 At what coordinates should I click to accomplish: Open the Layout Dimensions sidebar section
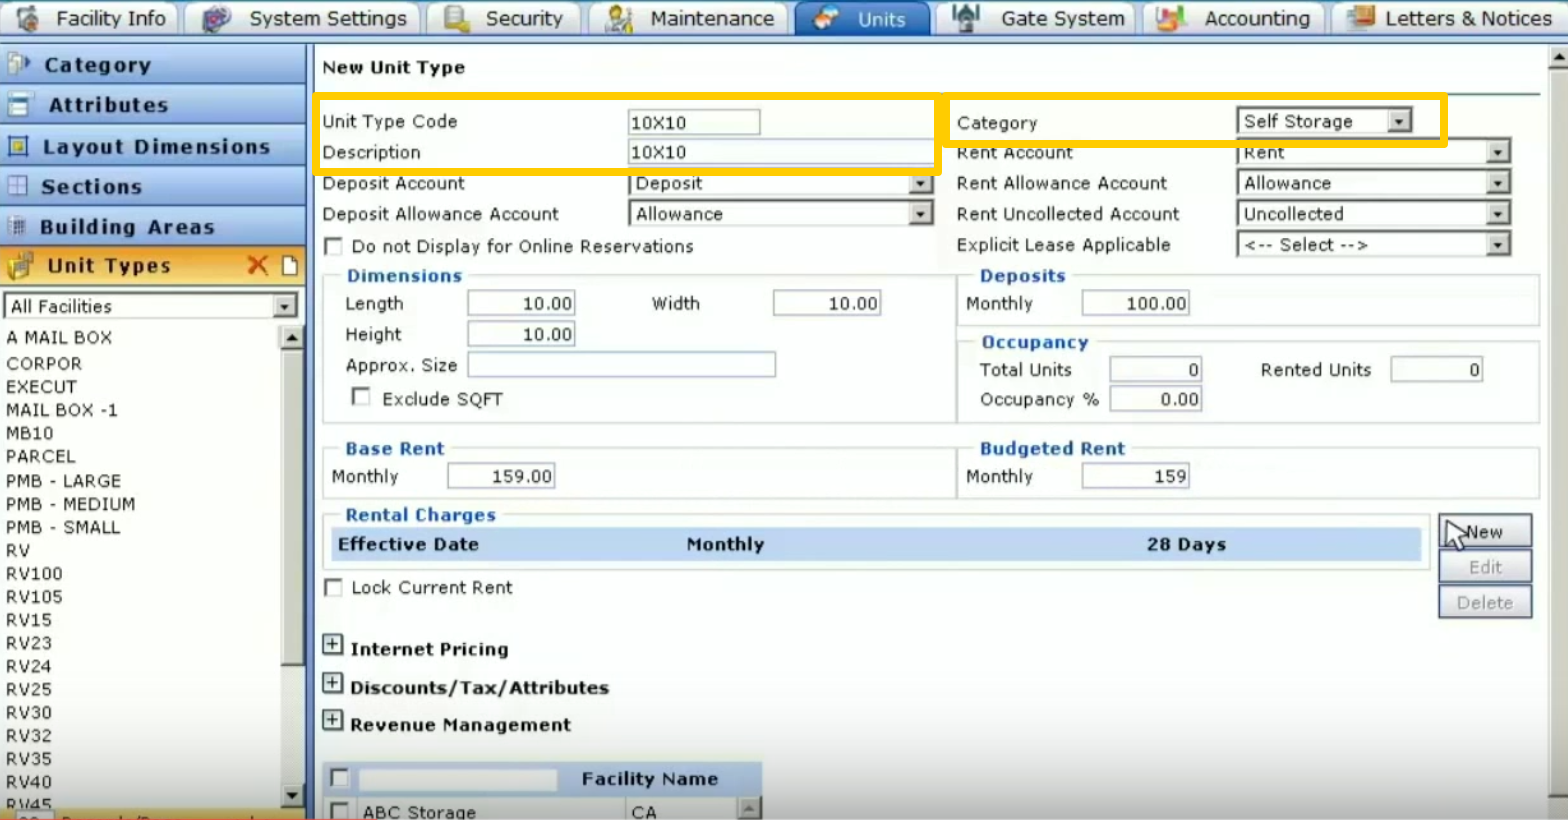click(153, 146)
